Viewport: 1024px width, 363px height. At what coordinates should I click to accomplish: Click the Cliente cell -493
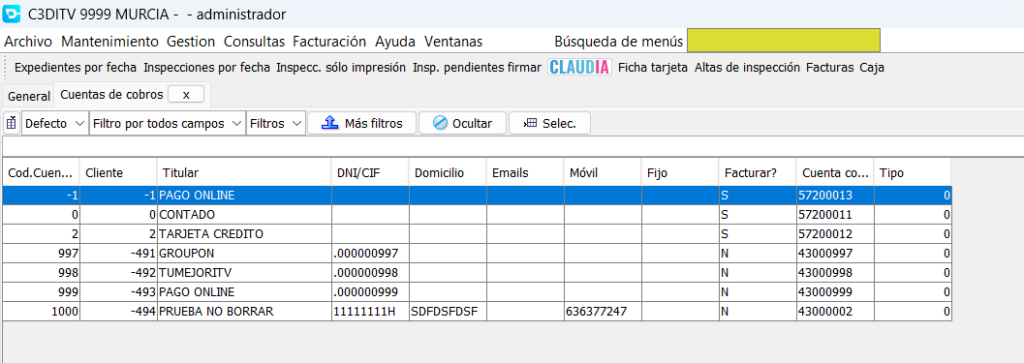(x=119, y=292)
